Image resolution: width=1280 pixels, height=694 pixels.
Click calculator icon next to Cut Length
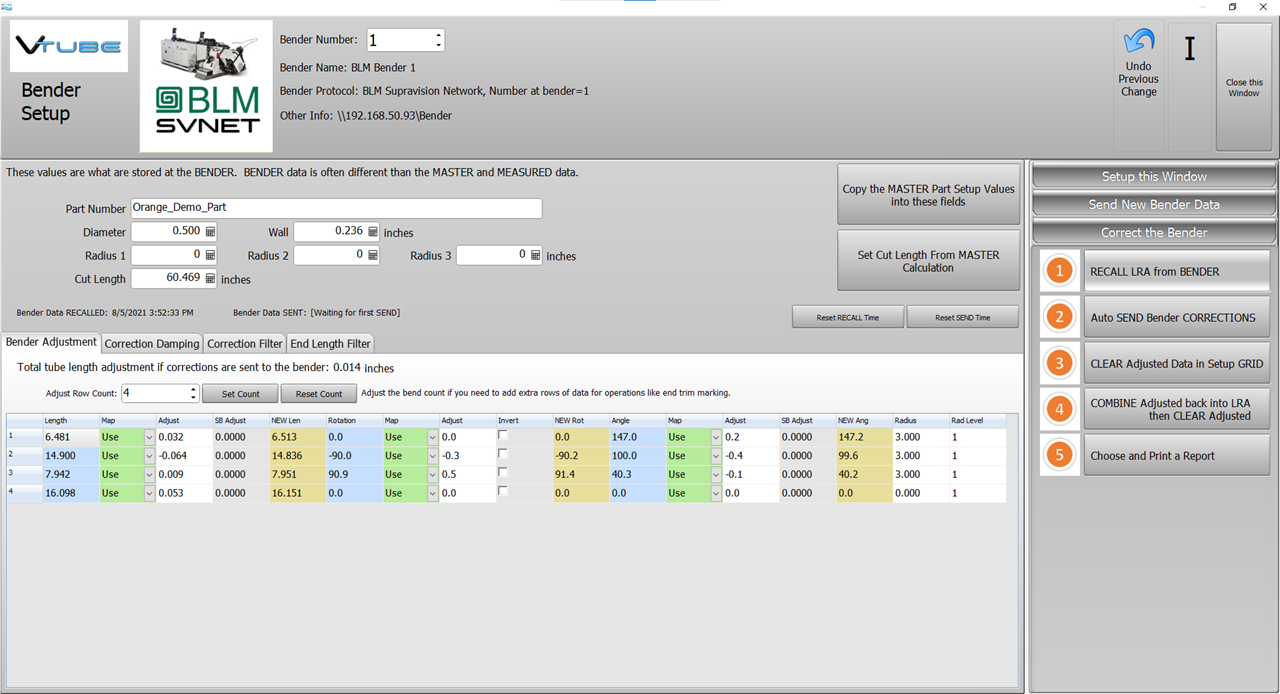click(x=210, y=279)
